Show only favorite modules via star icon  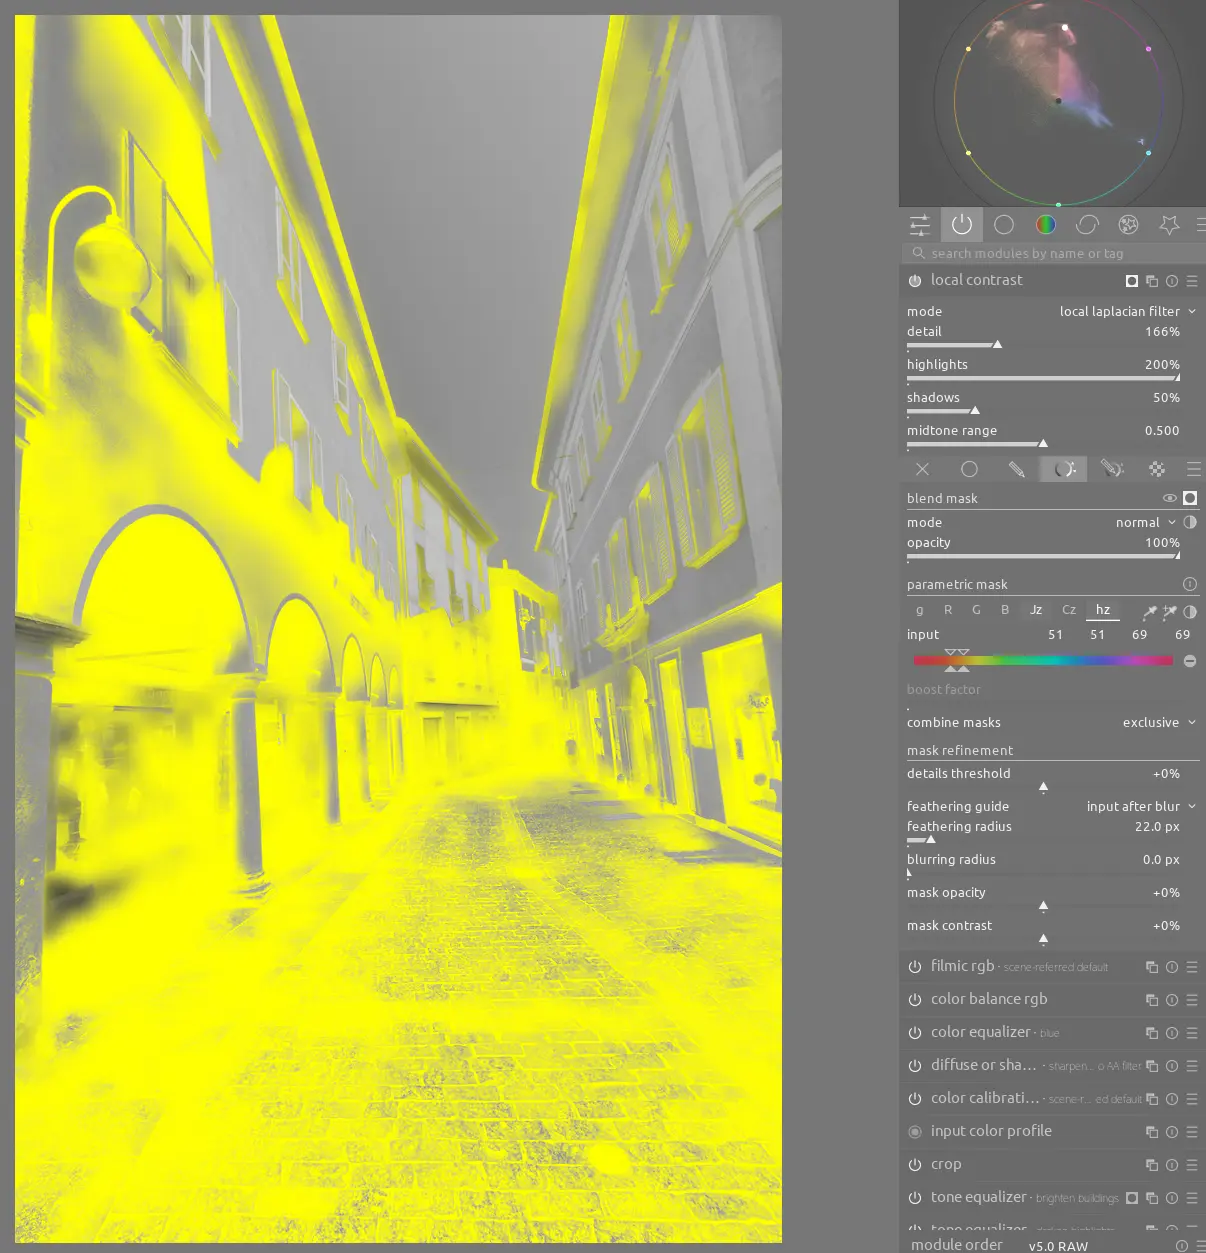pos(1168,224)
